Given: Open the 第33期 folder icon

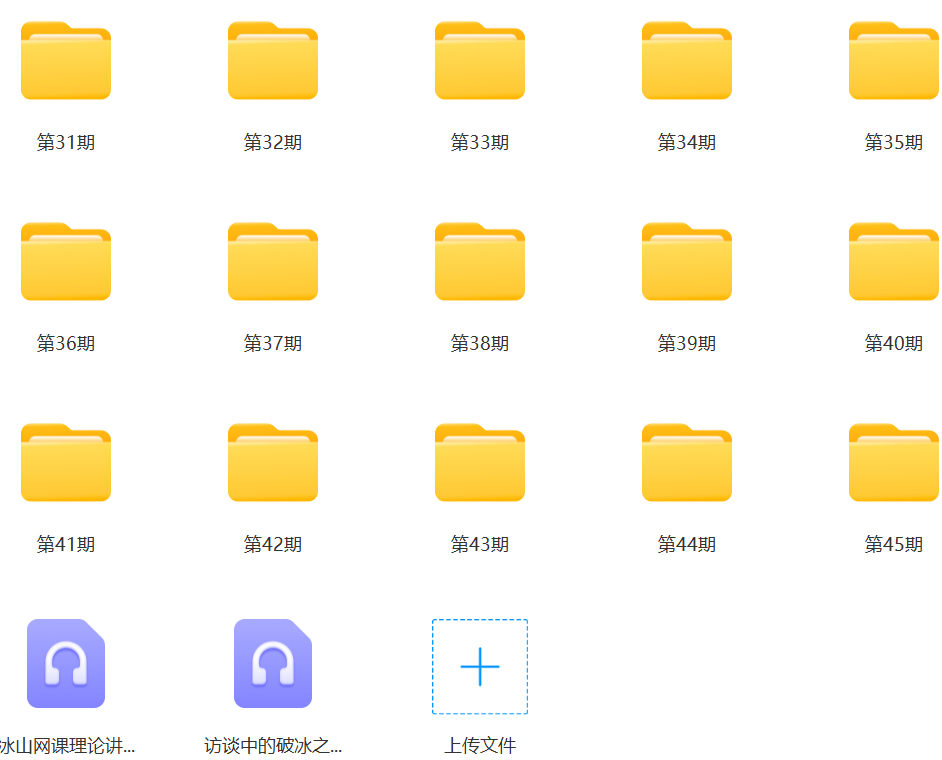Looking at the screenshot, I should tap(480, 60).
